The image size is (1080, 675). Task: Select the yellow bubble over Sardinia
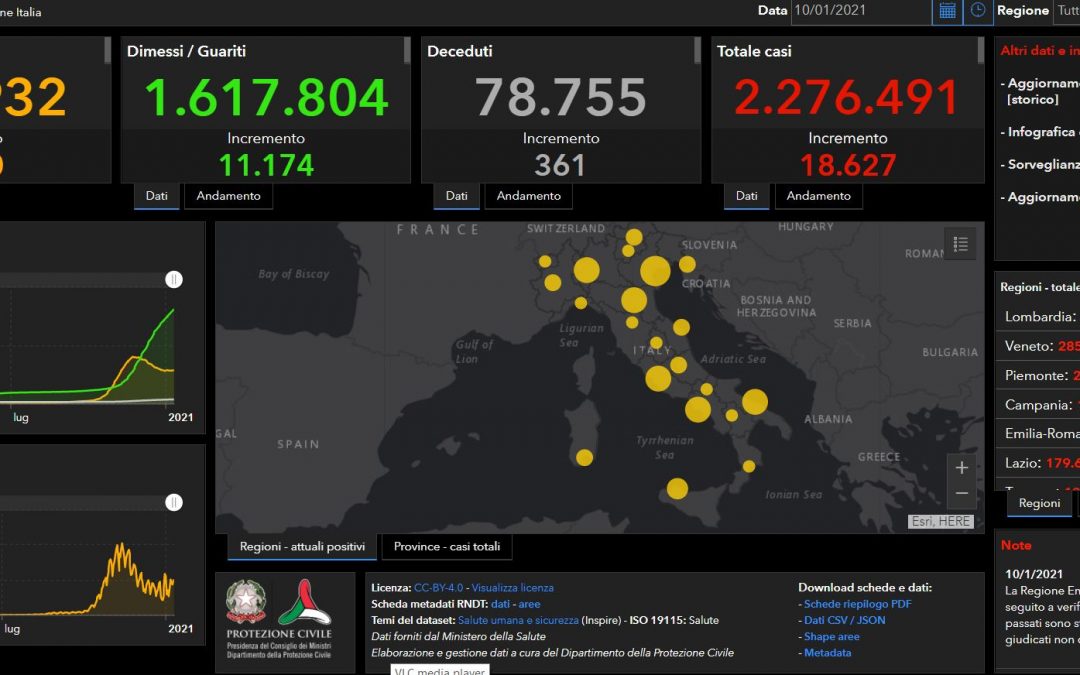coord(584,457)
